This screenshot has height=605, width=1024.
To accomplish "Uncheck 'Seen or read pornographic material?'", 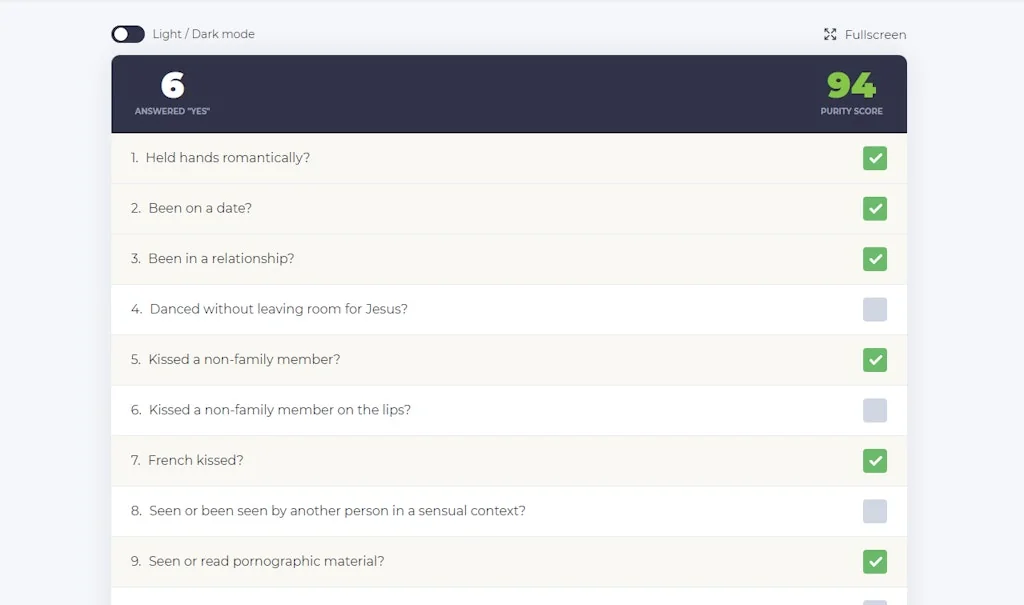I will [875, 562].
